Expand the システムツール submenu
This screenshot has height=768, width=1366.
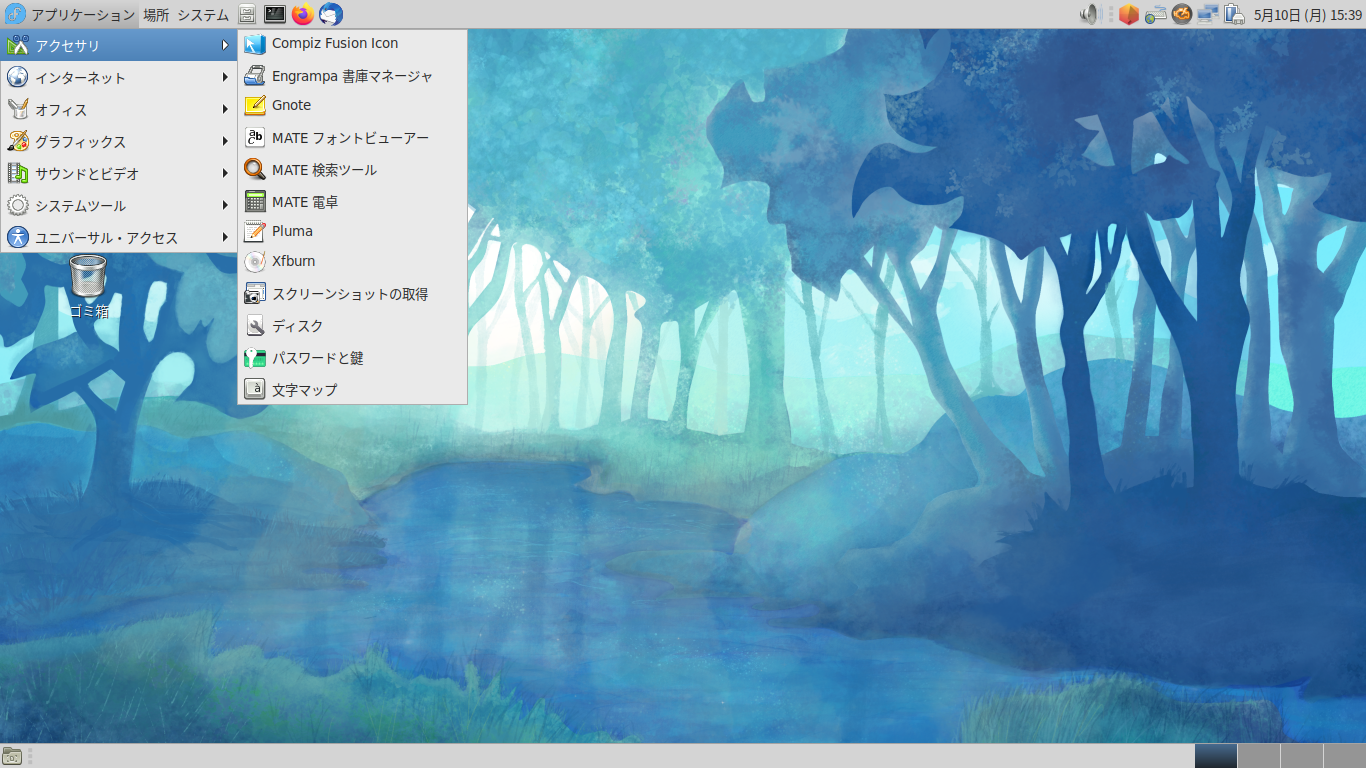(x=118, y=206)
